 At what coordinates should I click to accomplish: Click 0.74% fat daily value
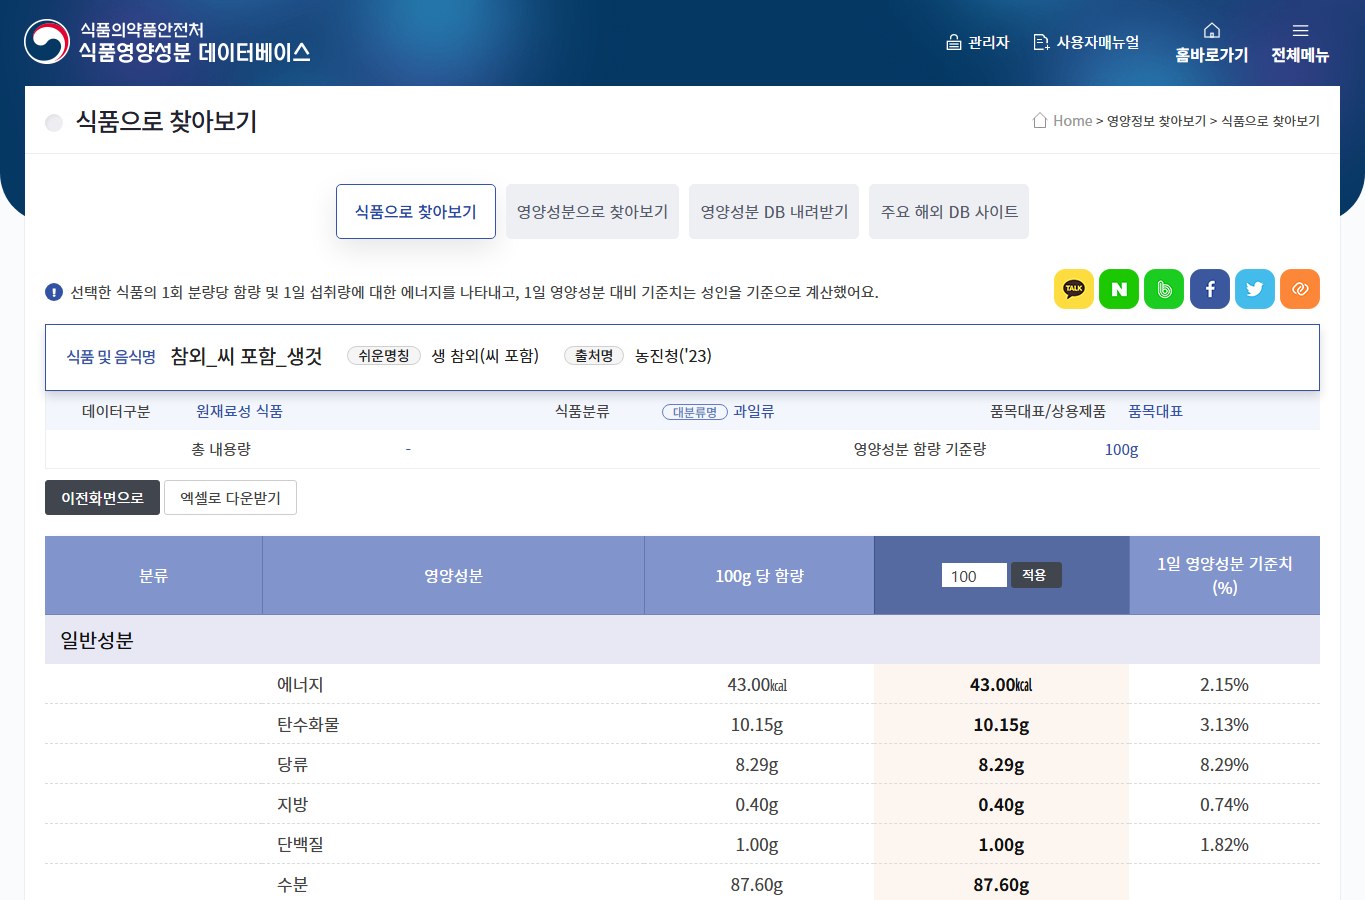click(x=1224, y=805)
